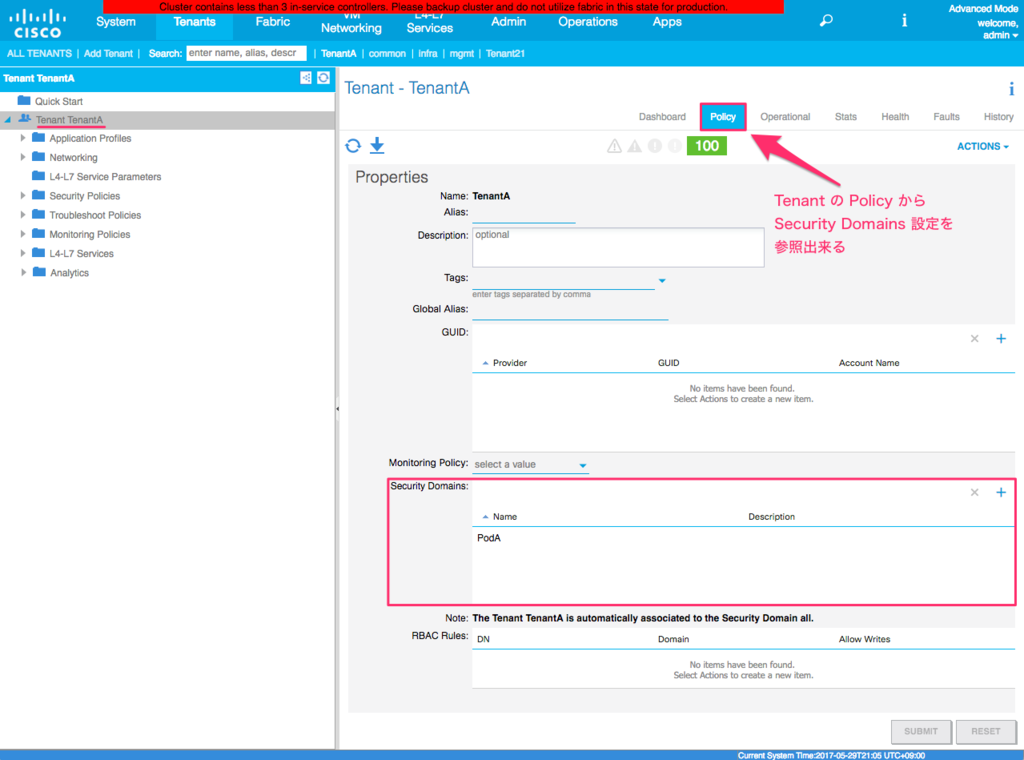
Task: Click the Add Tenant link
Action: point(108,54)
